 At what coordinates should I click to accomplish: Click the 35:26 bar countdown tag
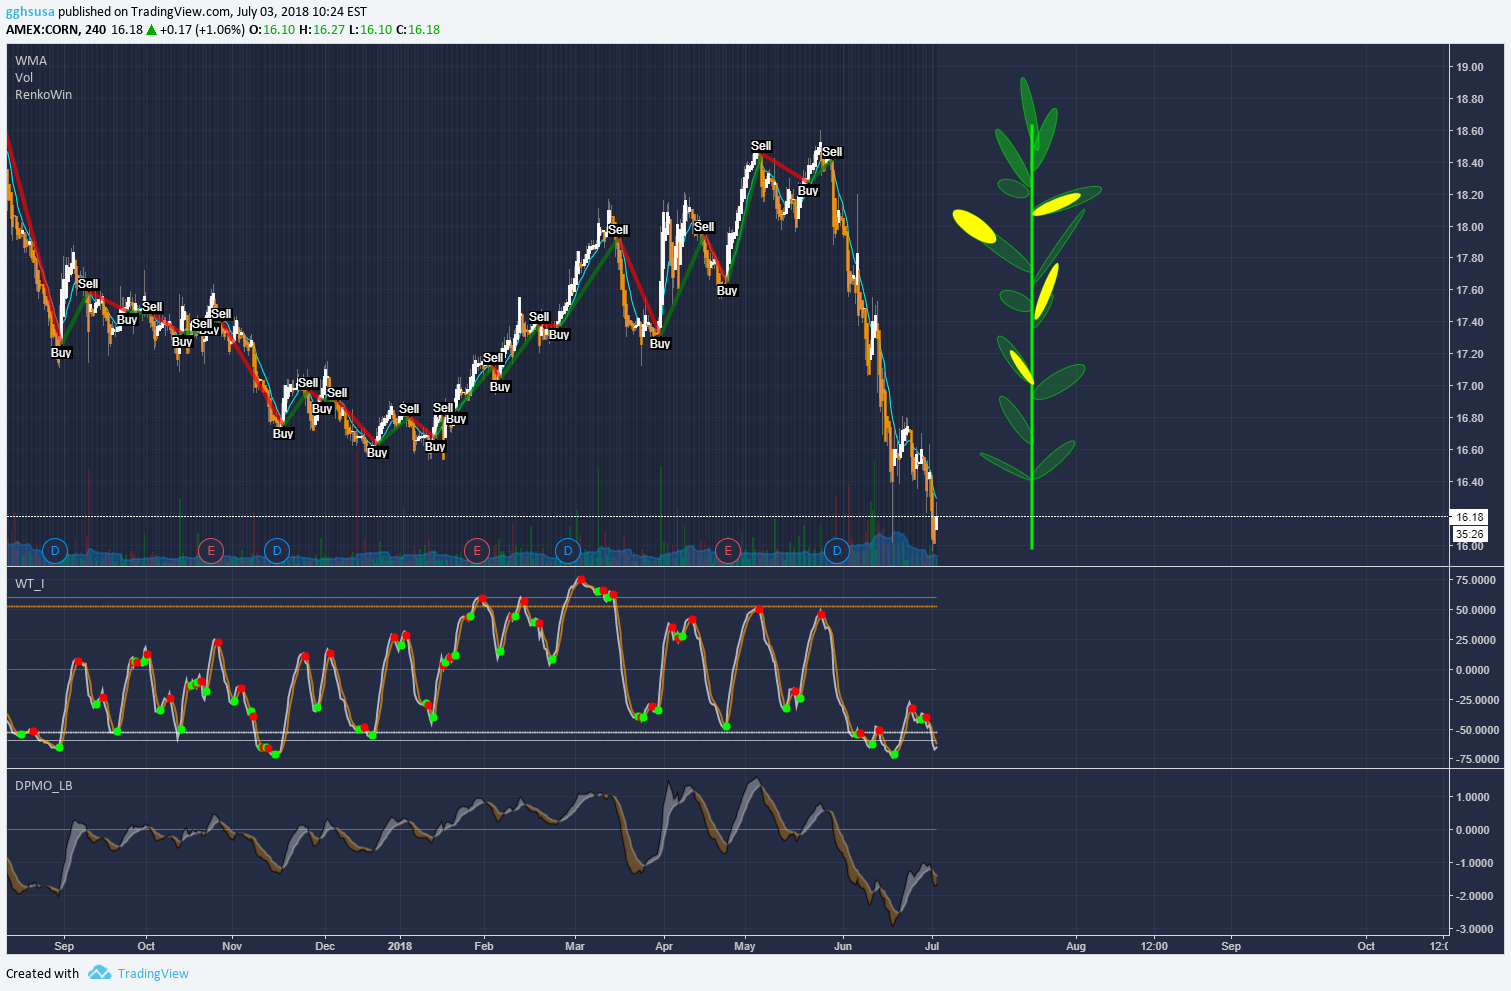(1470, 534)
